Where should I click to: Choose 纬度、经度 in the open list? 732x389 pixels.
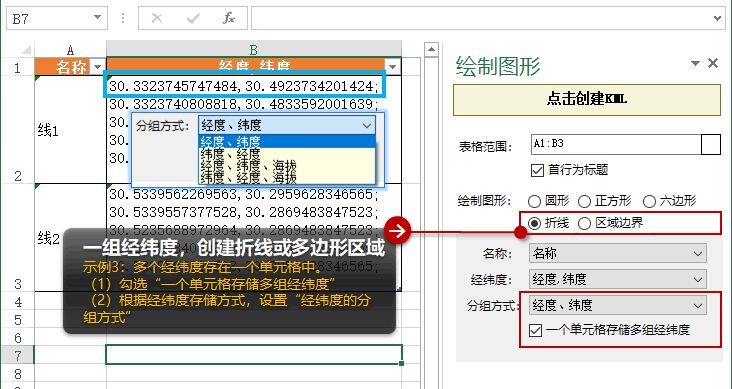pos(287,154)
